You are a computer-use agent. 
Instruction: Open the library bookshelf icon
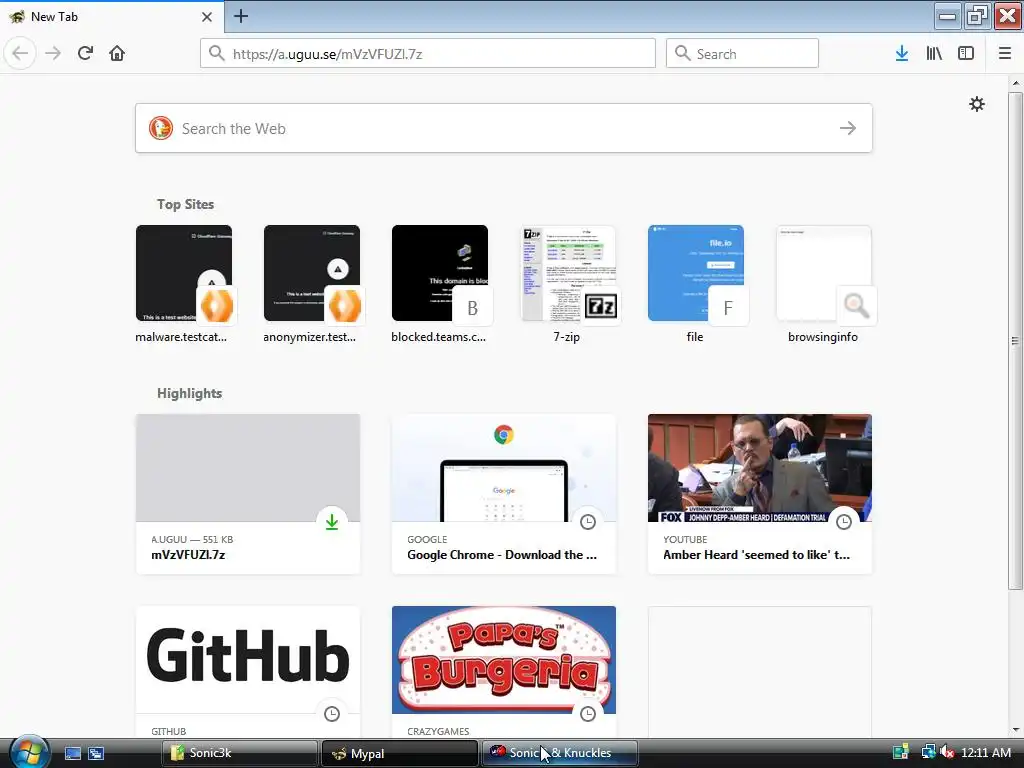point(934,53)
